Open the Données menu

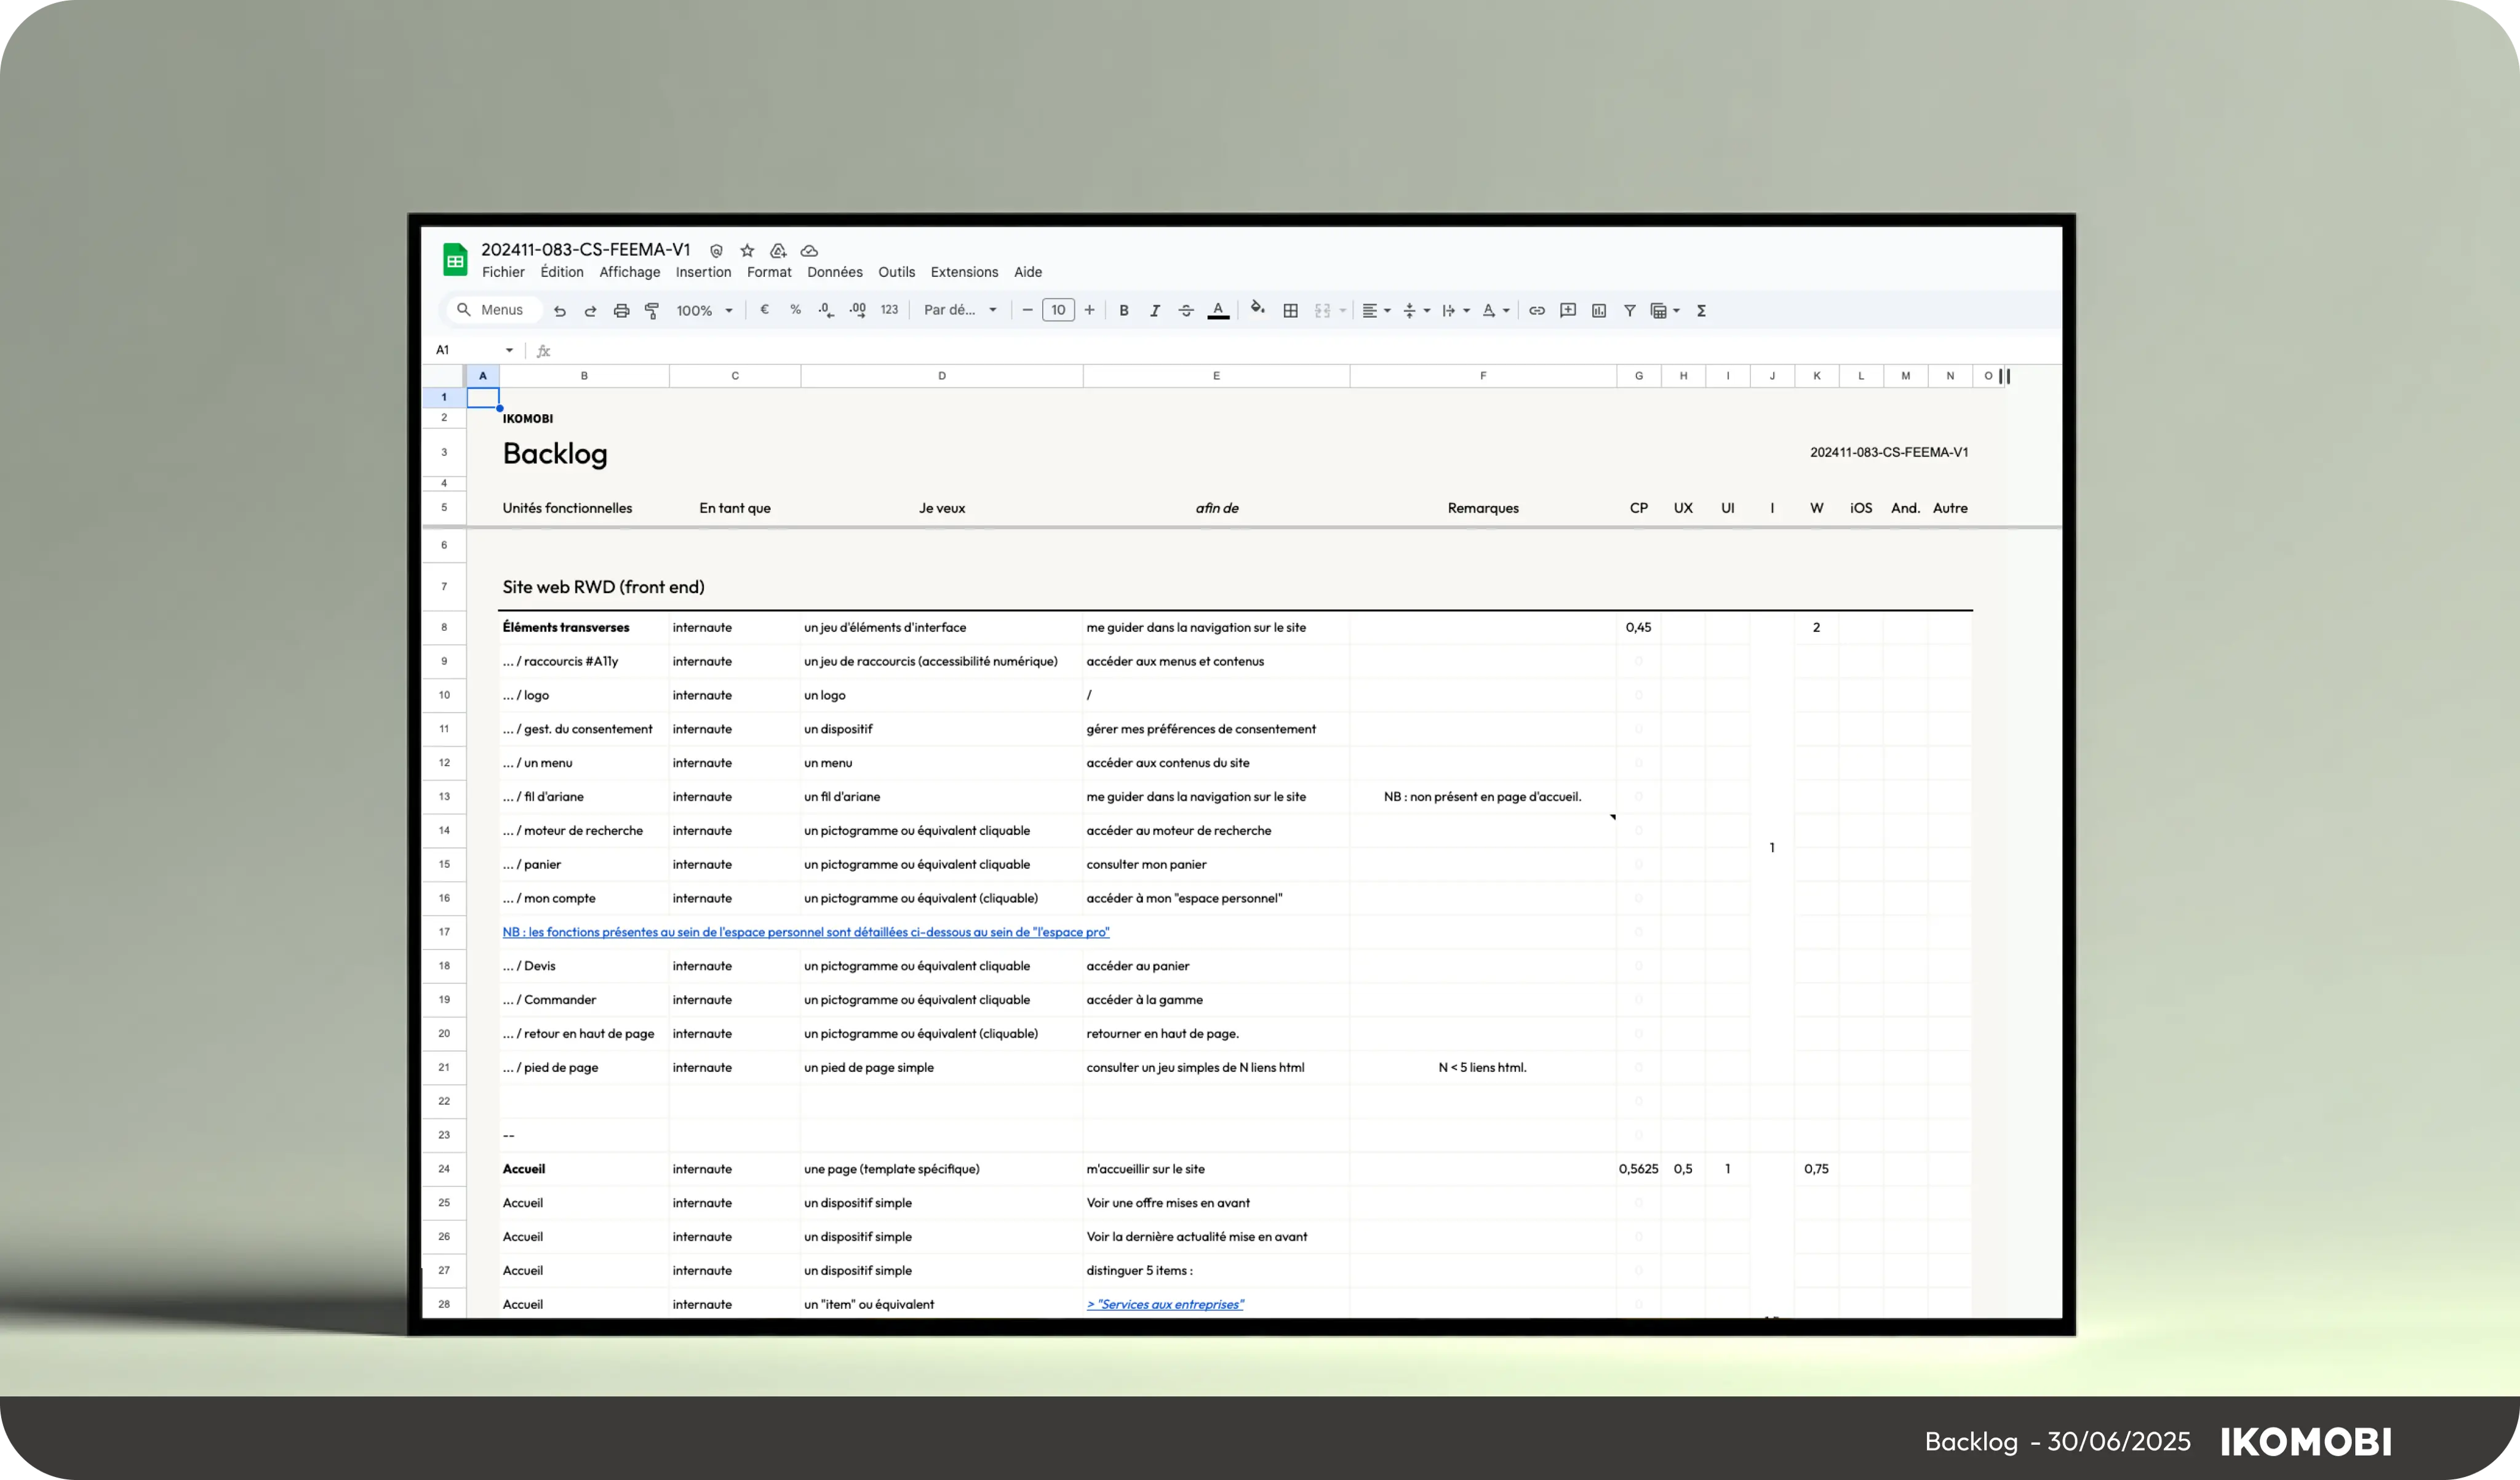834,272
